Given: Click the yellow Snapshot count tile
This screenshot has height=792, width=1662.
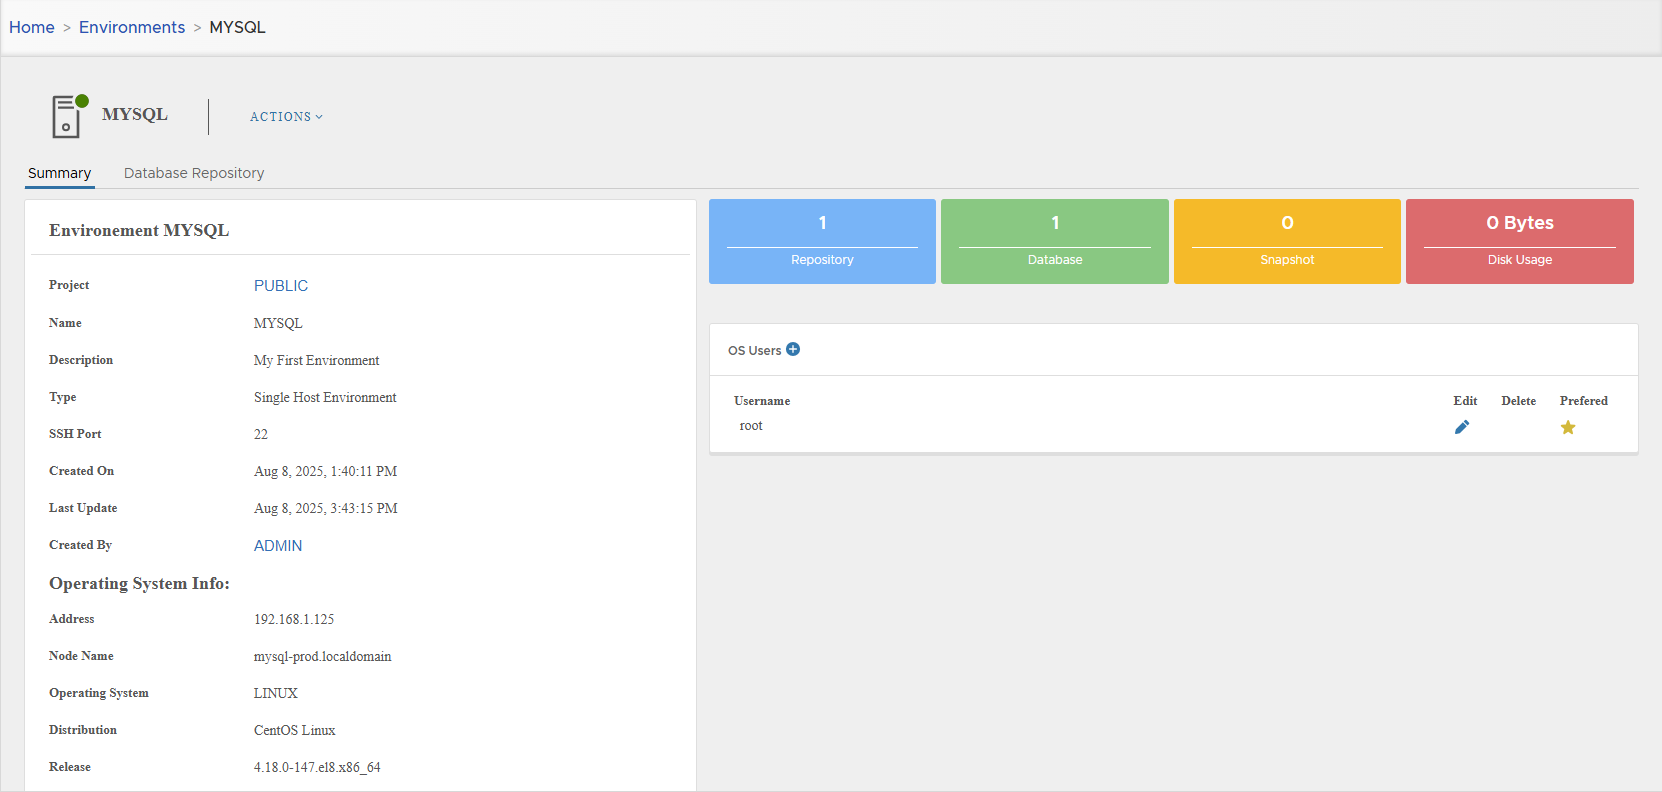Looking at the screenshot, I should point(1287,241).
